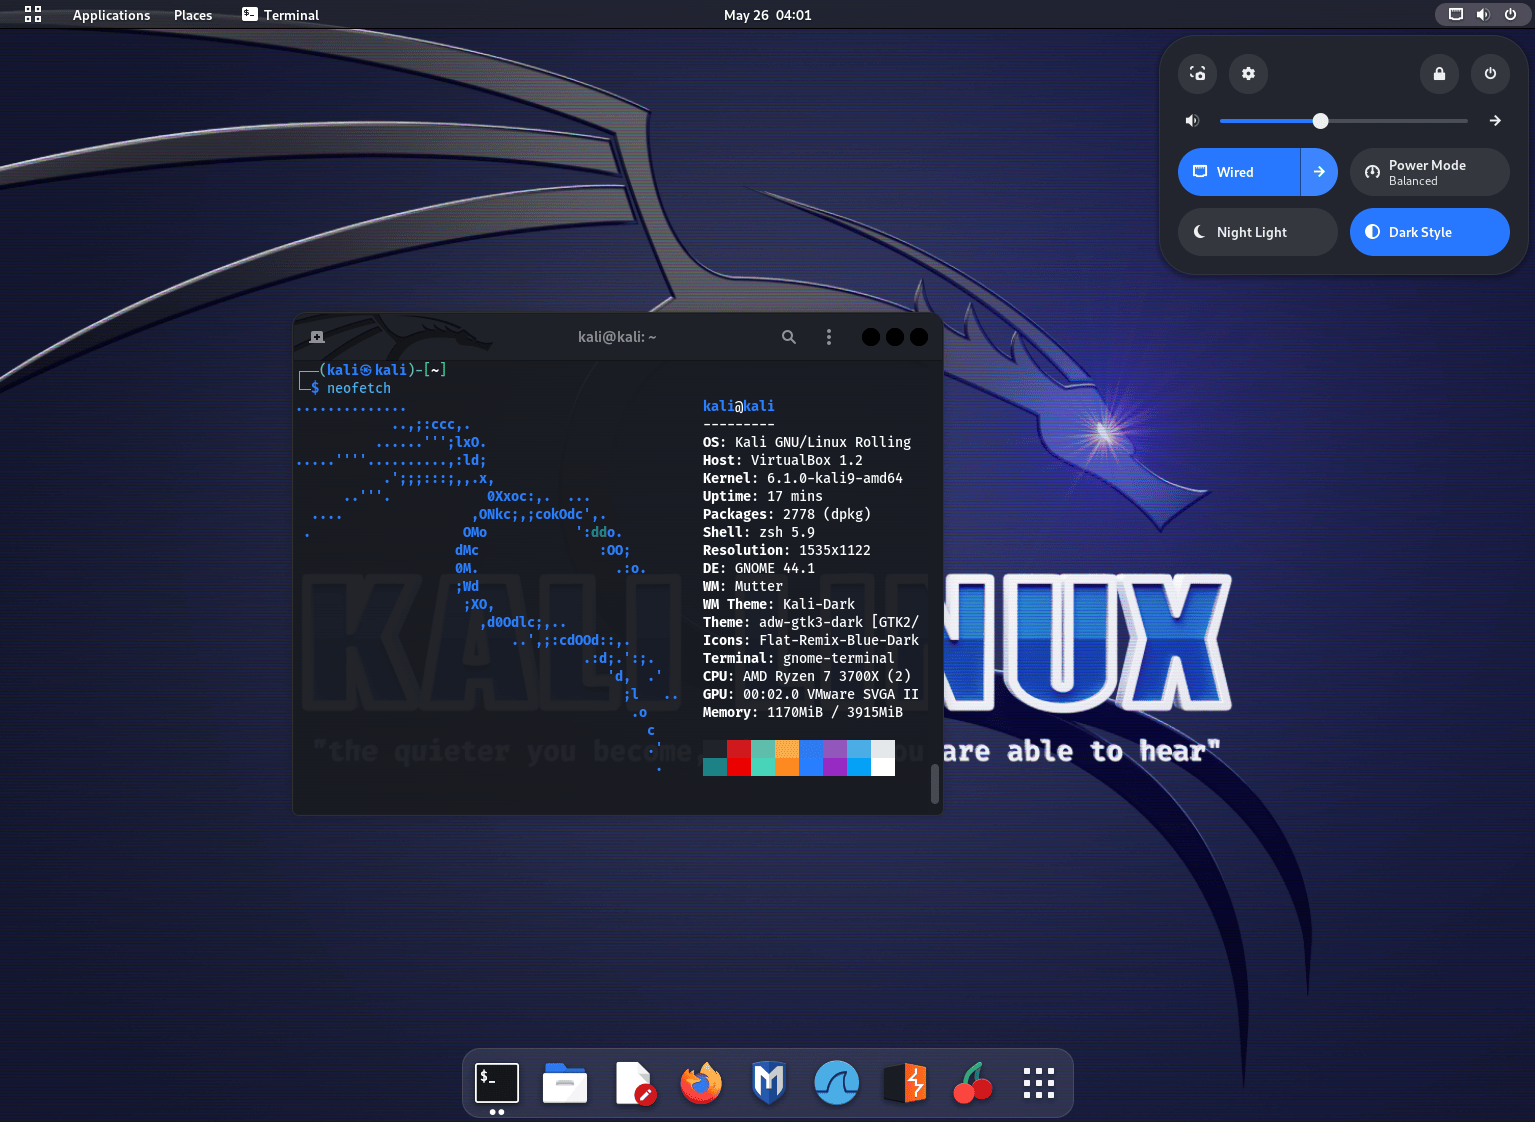Open the Places menu
The height and width of the screenshot is (1122, 1535).
pos(192,15)
